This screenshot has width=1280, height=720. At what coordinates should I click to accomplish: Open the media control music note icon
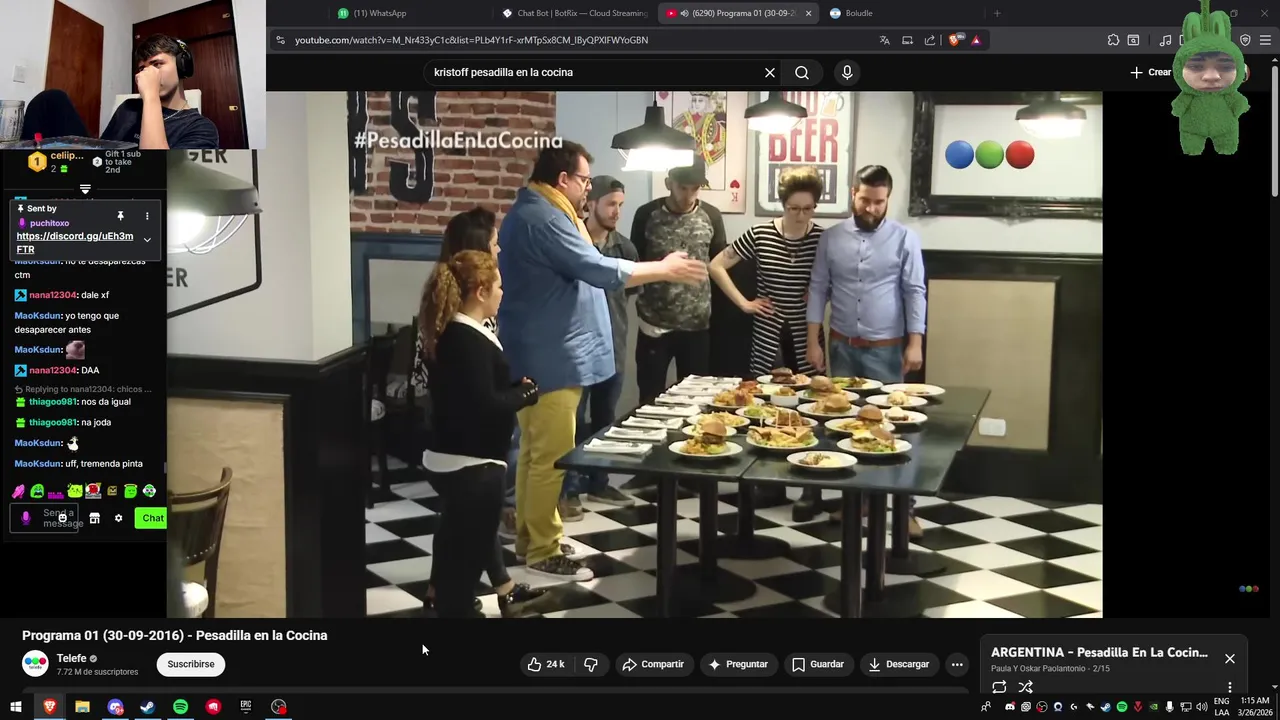click(1165, 40)
